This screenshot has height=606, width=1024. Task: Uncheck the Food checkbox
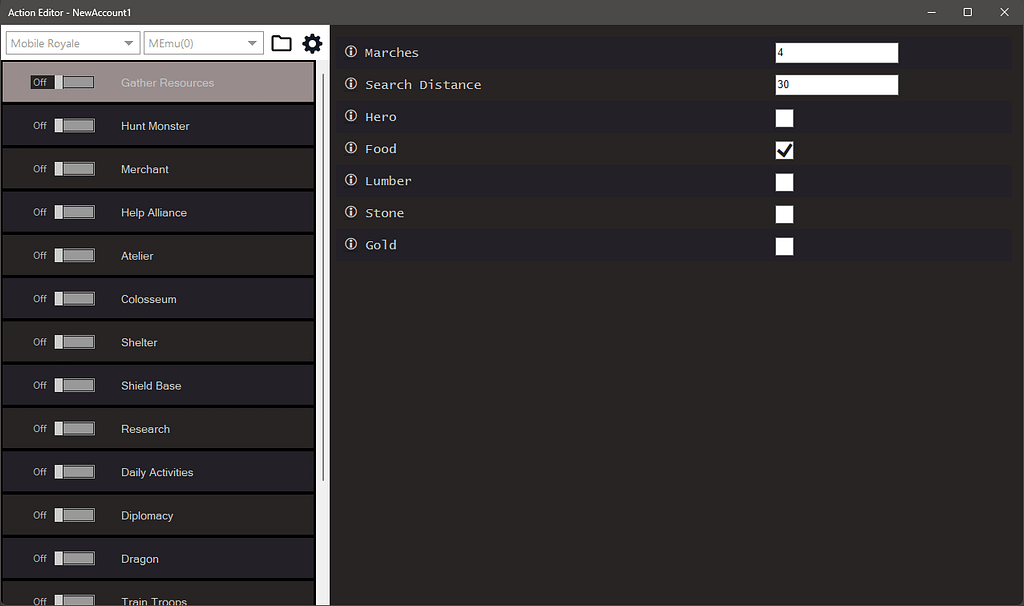(784, 150)
